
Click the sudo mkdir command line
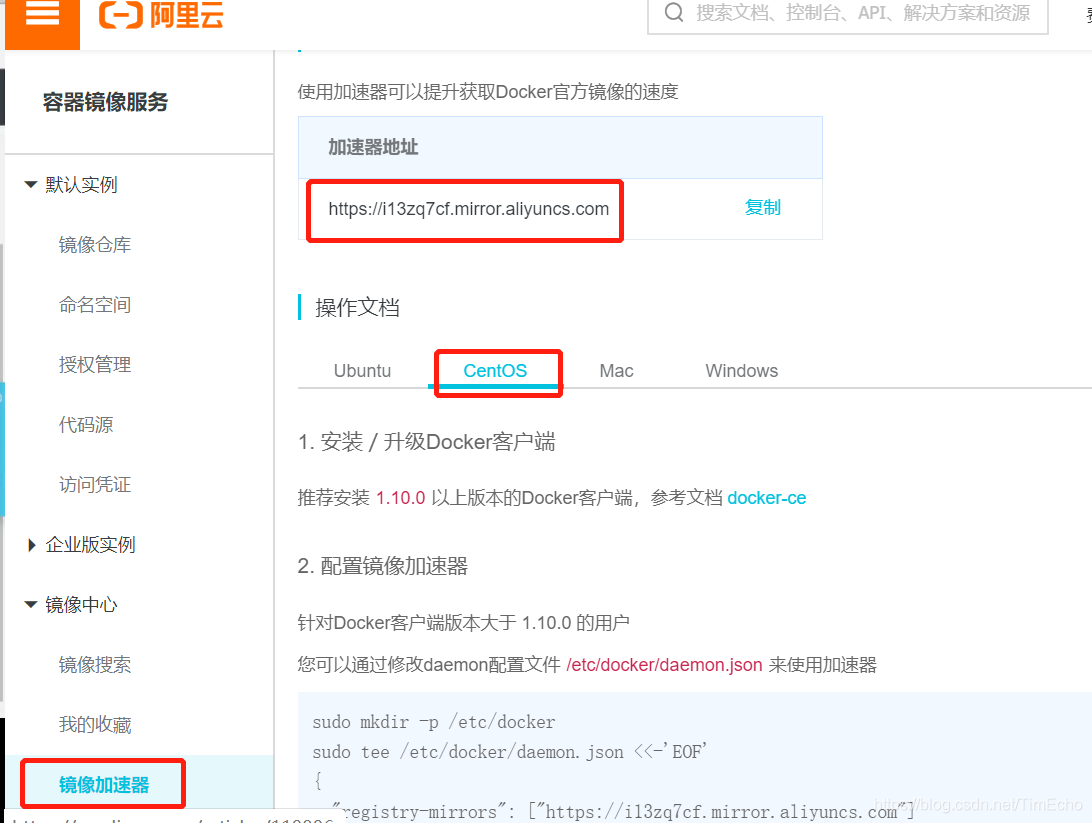pyautogui.click(x=434, y=722)
